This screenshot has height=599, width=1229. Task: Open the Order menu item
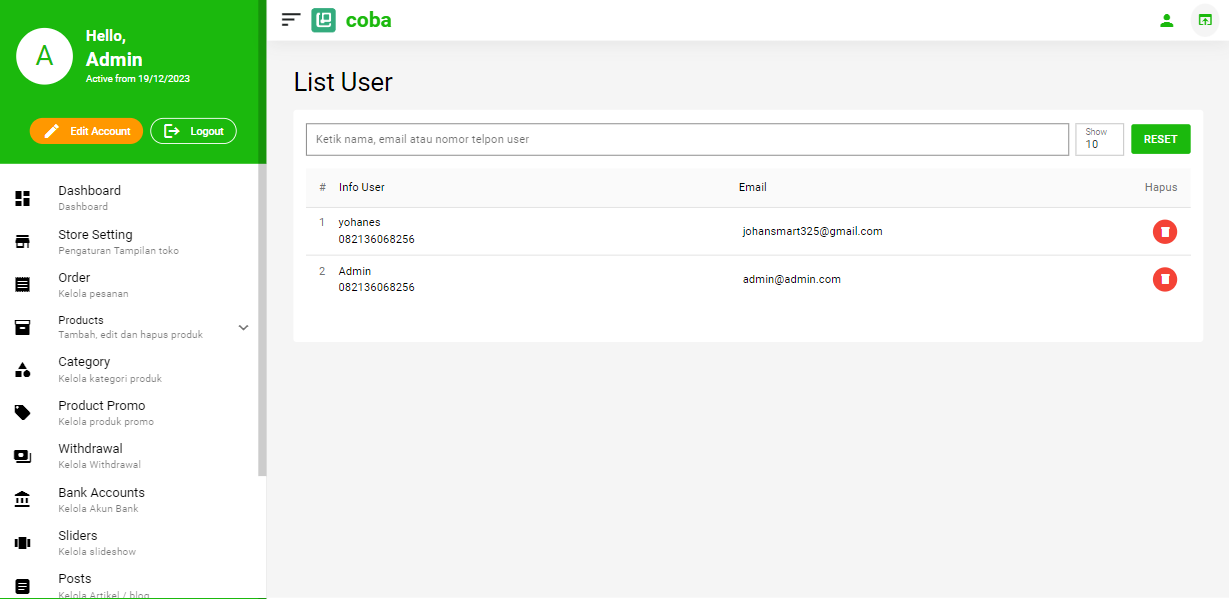click(x=74, y=278)
